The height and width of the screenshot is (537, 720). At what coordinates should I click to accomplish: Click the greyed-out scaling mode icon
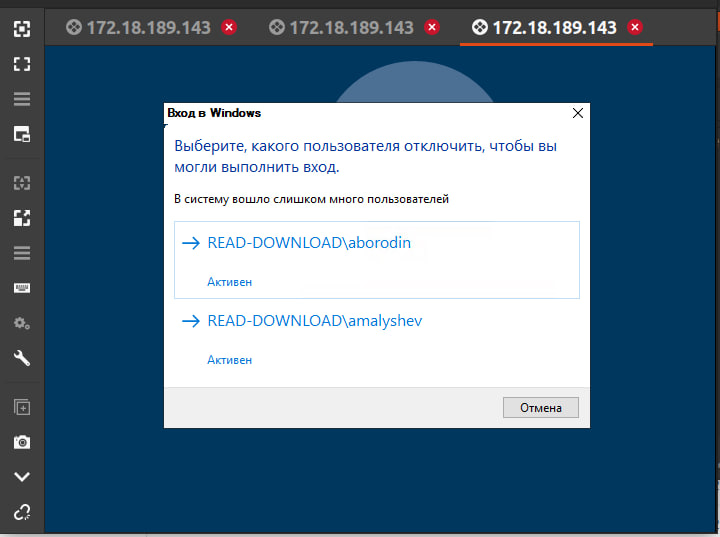22,183
